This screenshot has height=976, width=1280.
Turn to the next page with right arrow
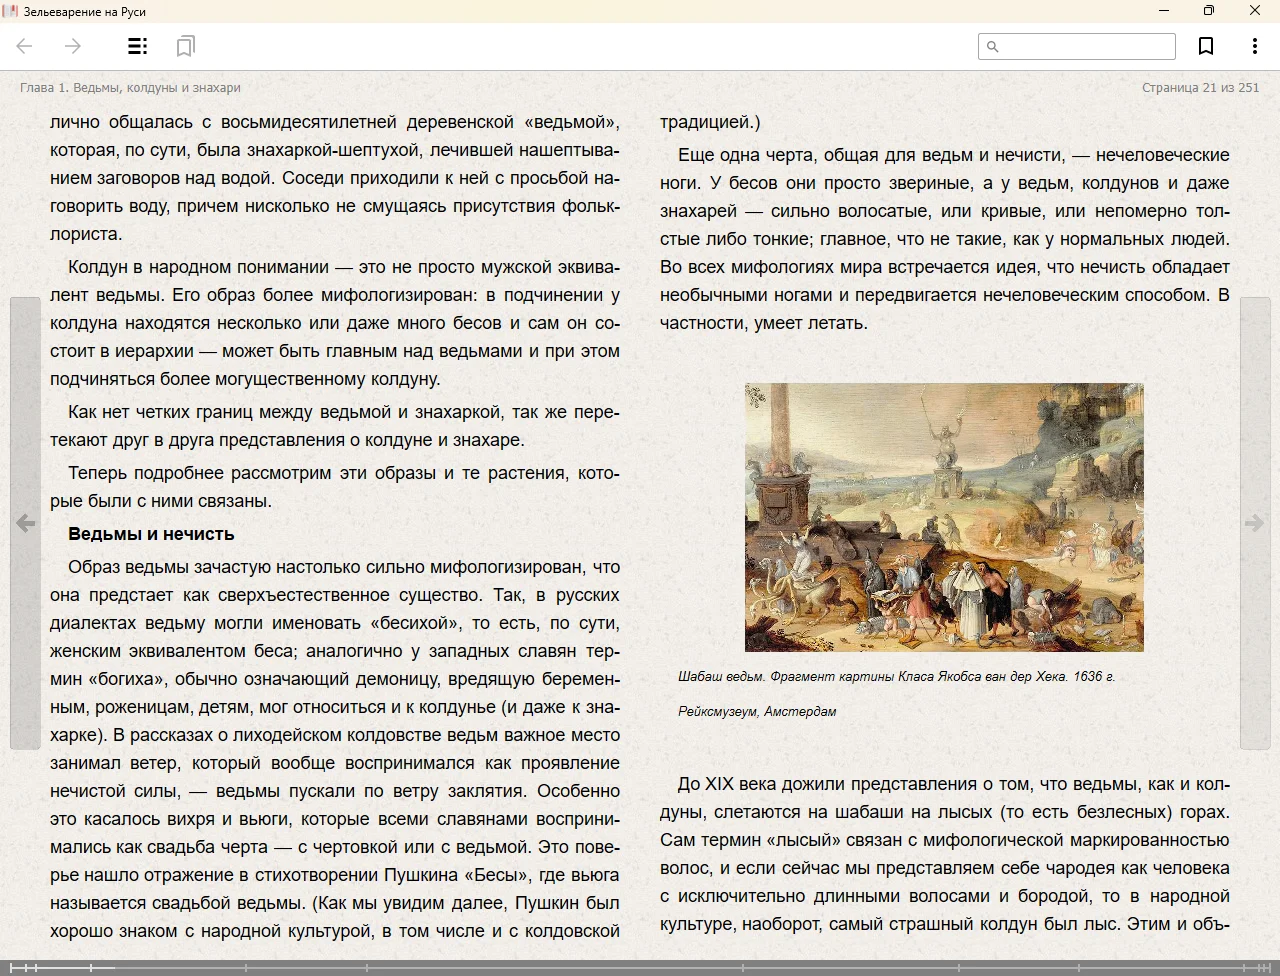(x=1254, y=523)
